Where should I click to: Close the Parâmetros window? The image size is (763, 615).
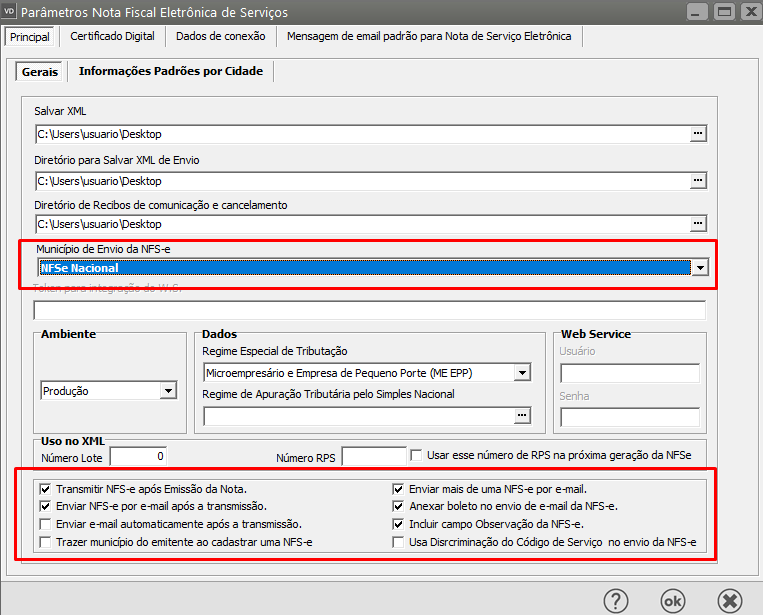click(751, 12)
